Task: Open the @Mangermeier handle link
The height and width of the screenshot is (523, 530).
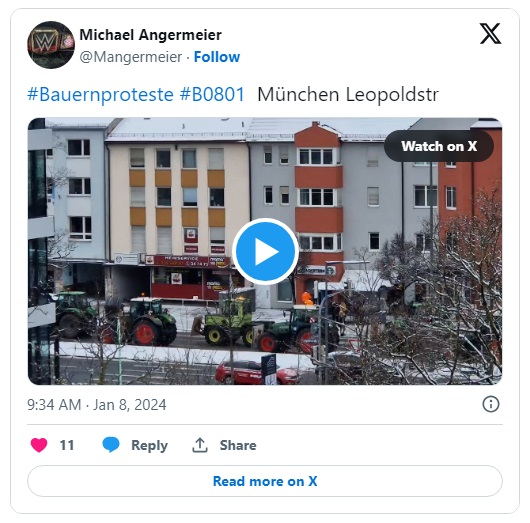Action: (x=131, y=57)
